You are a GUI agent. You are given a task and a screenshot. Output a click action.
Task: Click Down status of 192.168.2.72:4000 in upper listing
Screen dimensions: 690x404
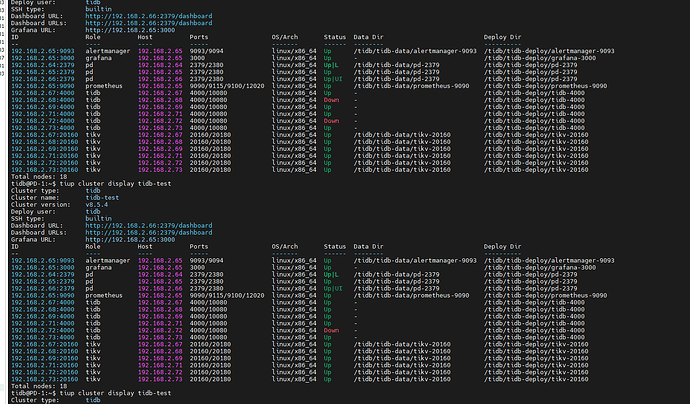tap(331, 121)
